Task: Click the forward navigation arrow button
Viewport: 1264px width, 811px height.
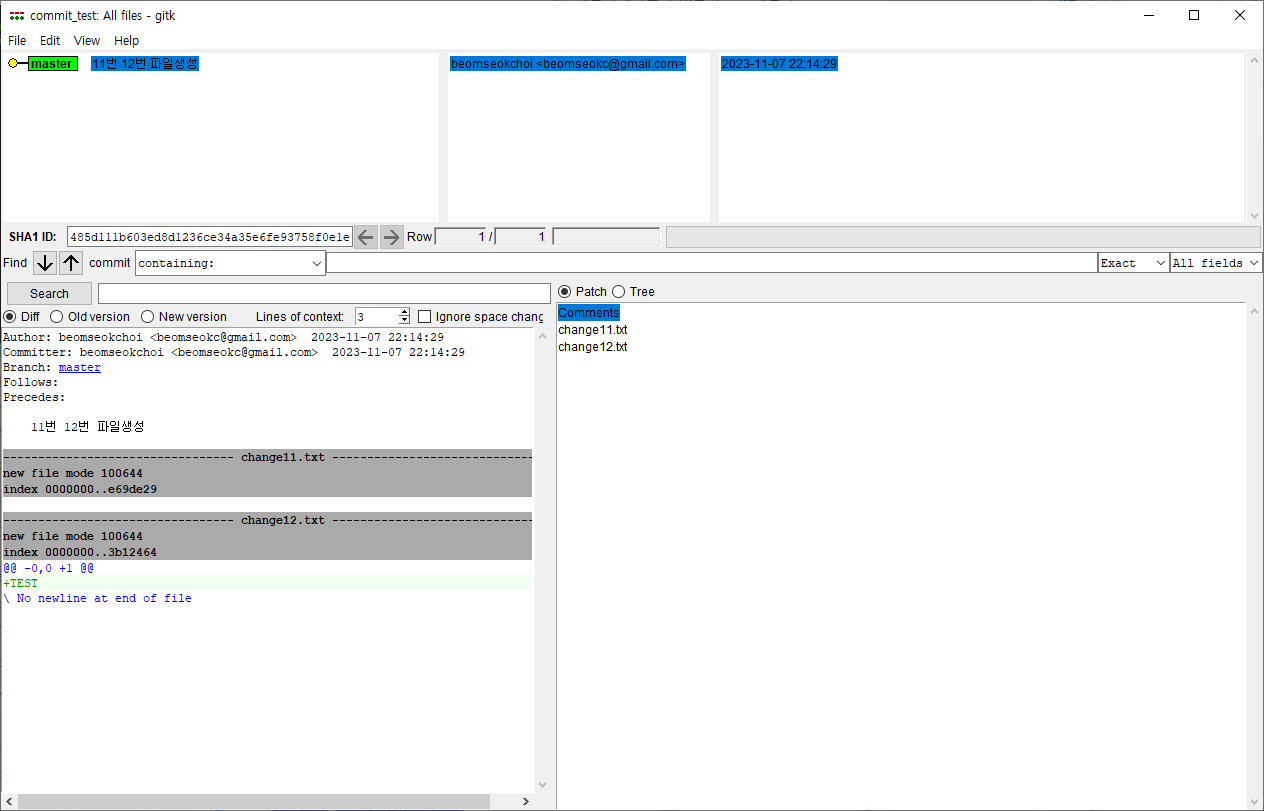Action: [x=391, y=236]
